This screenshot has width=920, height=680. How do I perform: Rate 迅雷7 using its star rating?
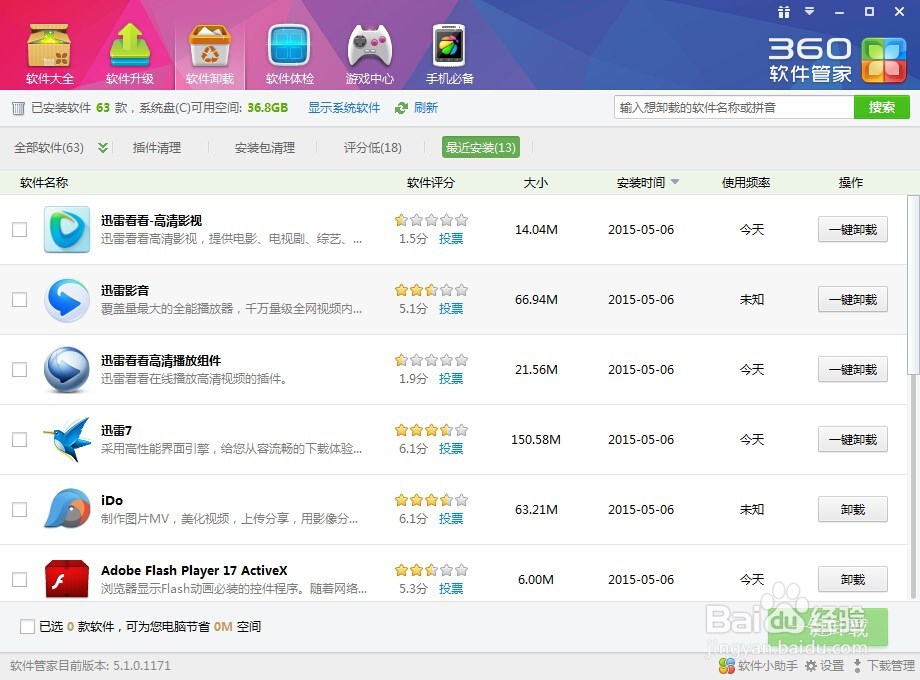pos(431,430)
